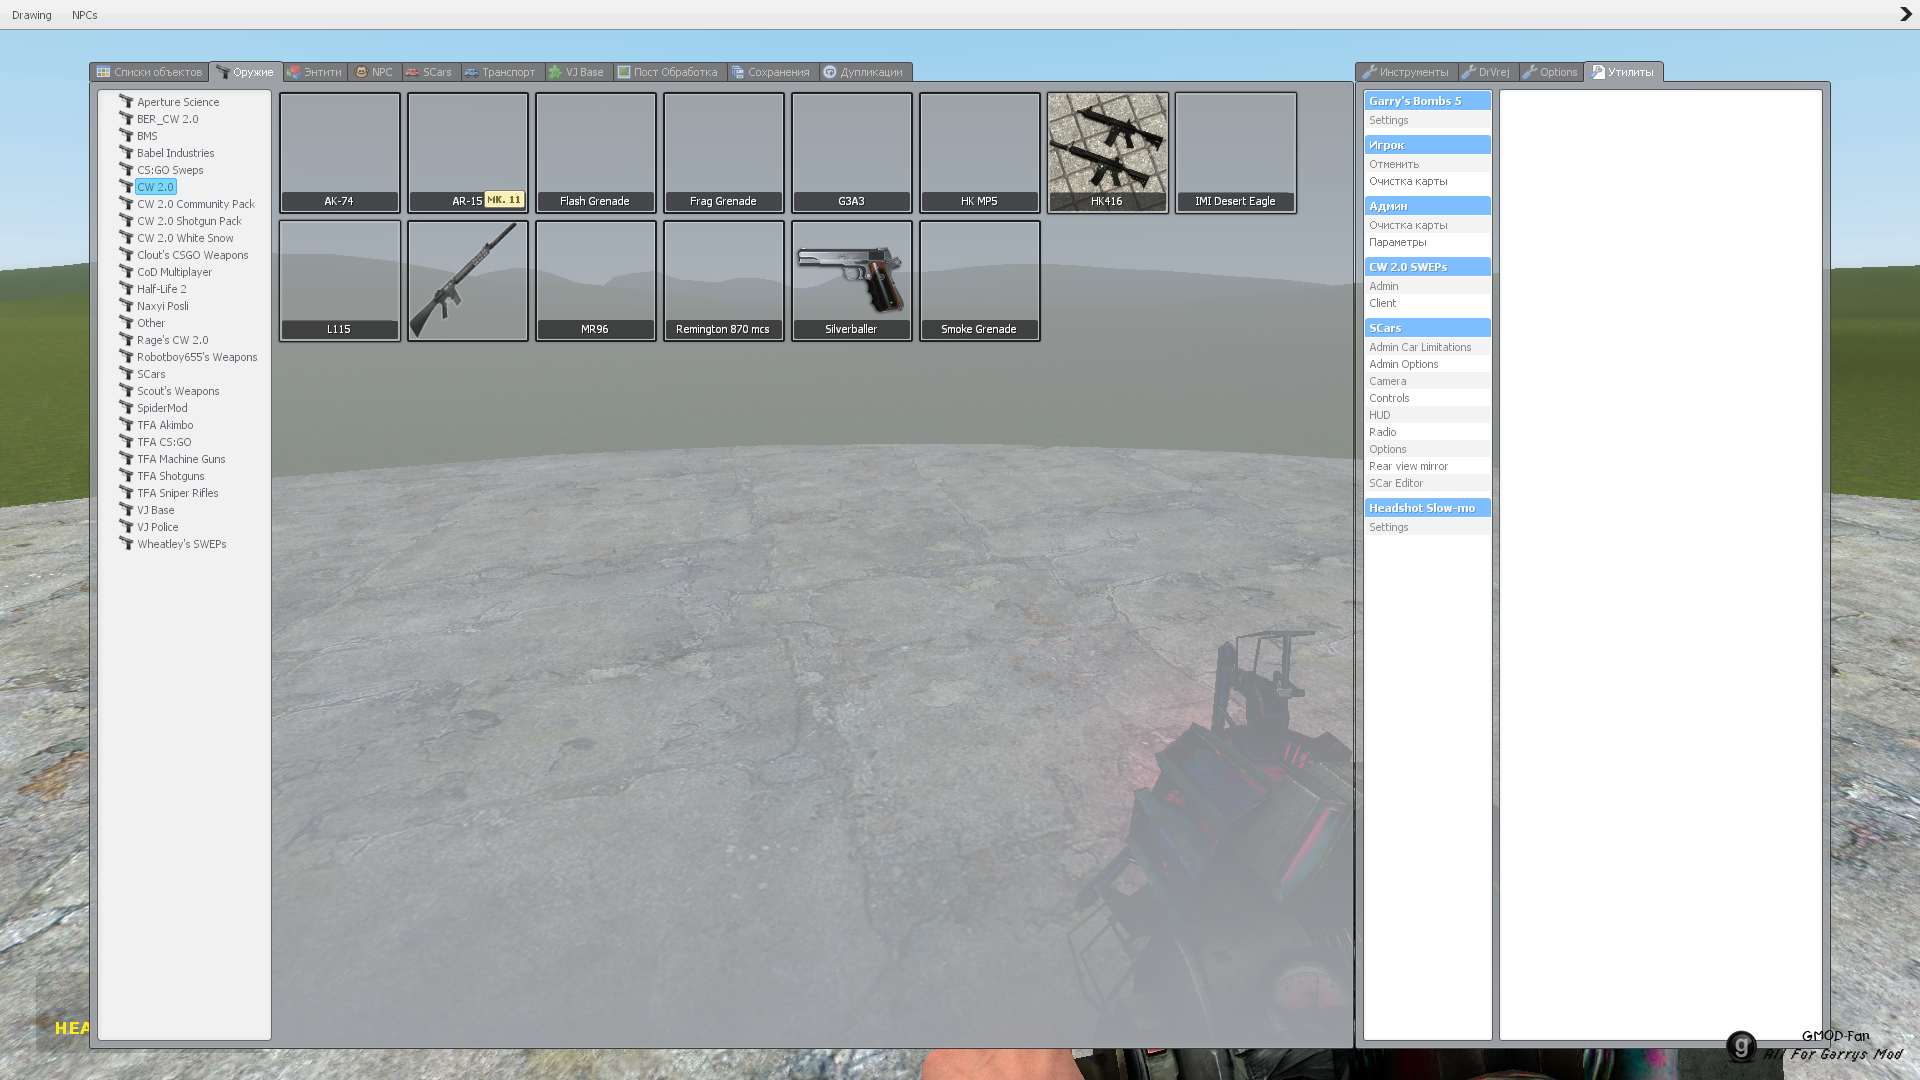Open the Списки объектов tab
Viewport: 1920px width, 1080px height.
click(x=149, y=72)
